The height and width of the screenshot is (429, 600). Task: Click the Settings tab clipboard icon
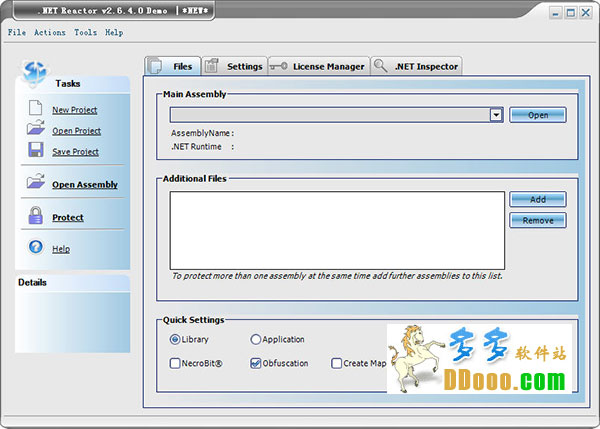click(x=211, y=65)
